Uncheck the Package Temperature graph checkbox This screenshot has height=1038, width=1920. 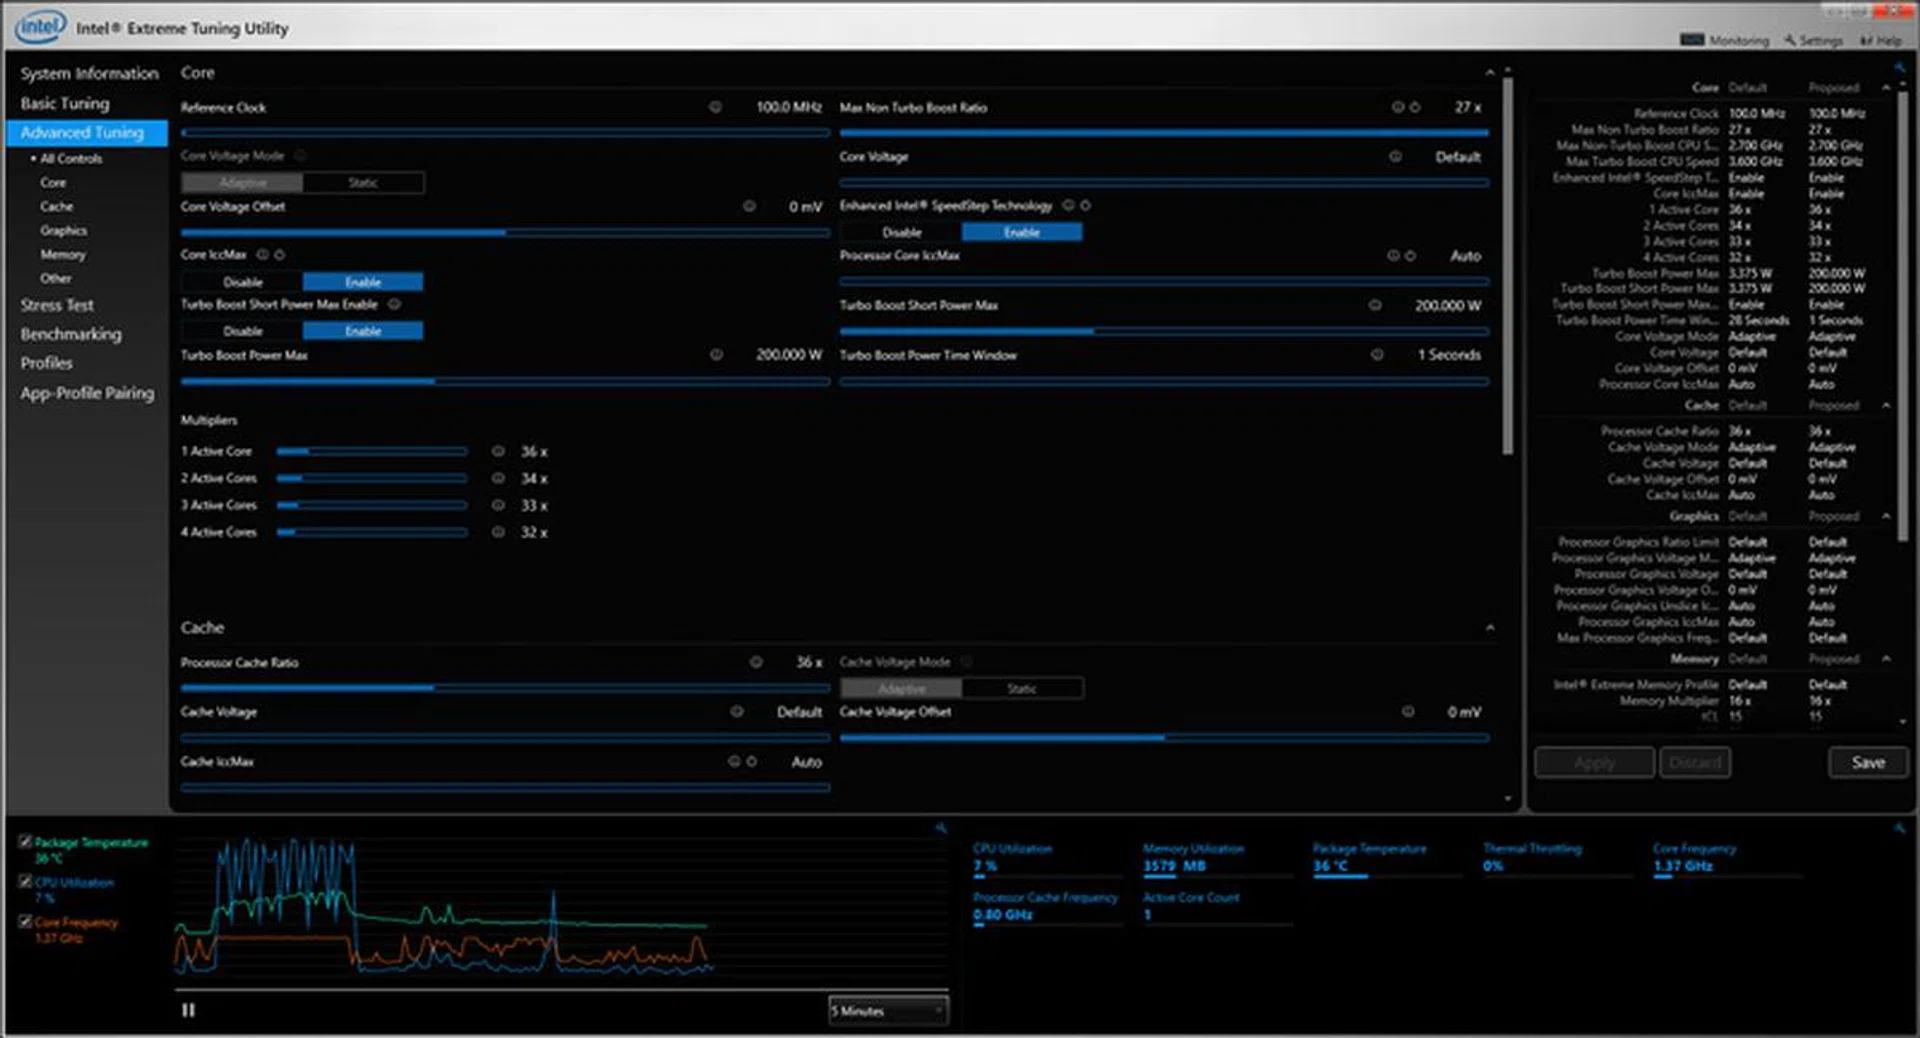[26, 842]
